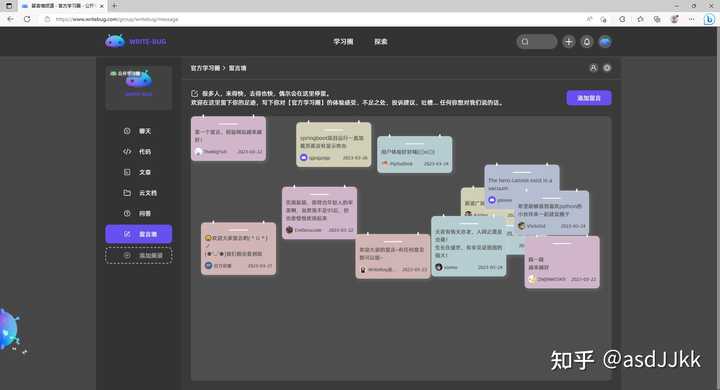The image size is (720, 390).
Task: Click the browser profile avatar icon
Action: (x=675, y=19)
